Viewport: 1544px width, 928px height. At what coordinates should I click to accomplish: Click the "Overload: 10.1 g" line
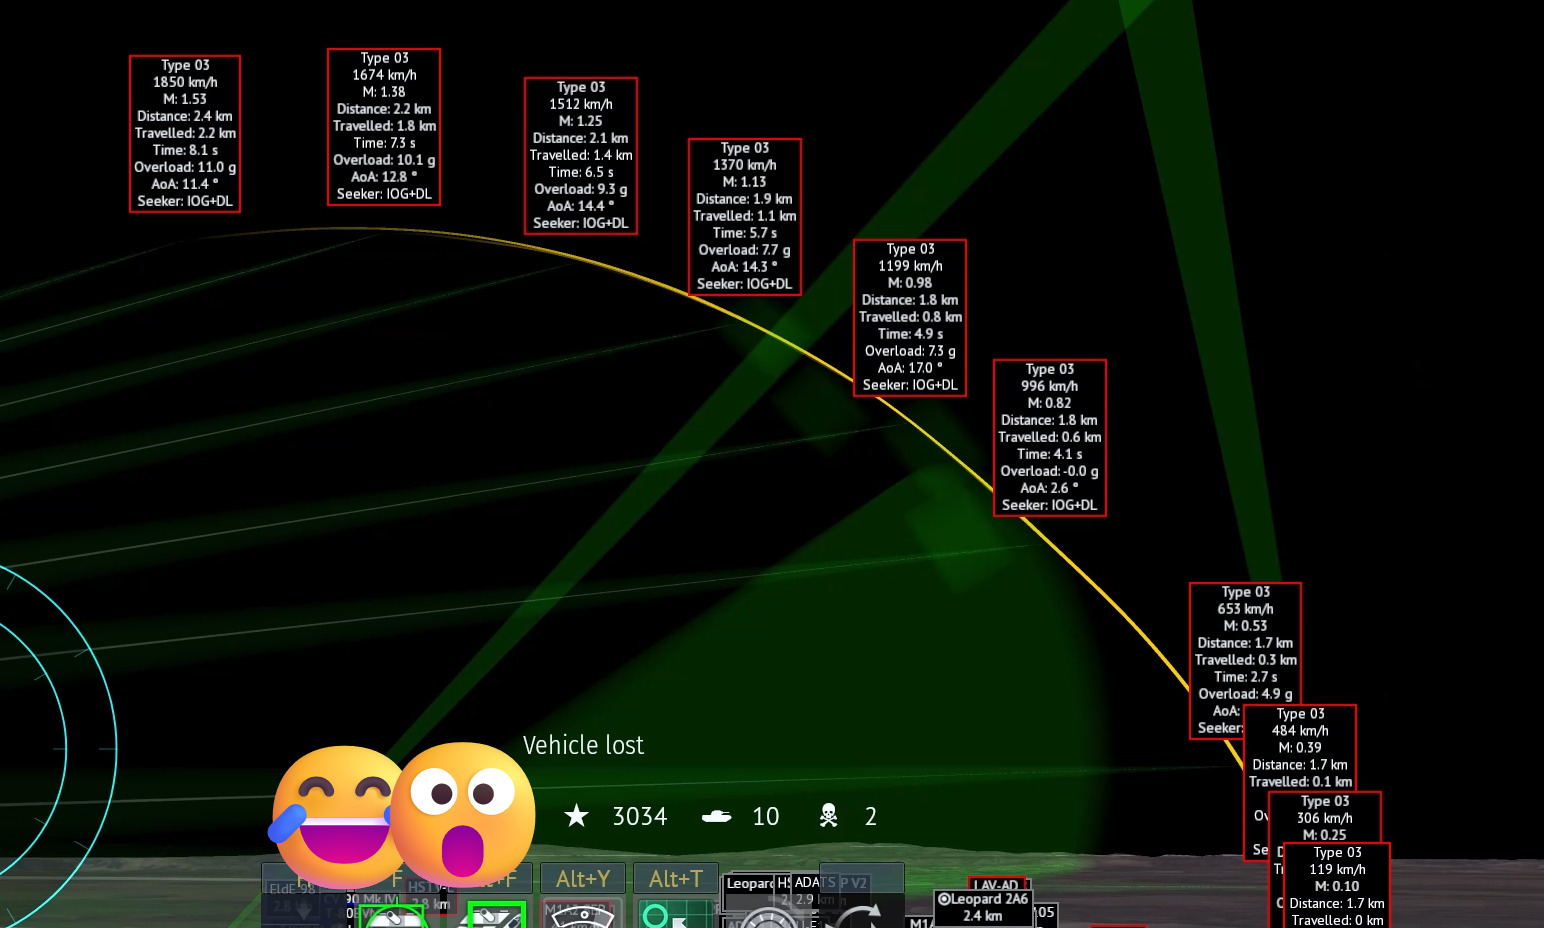coord(384,160)
